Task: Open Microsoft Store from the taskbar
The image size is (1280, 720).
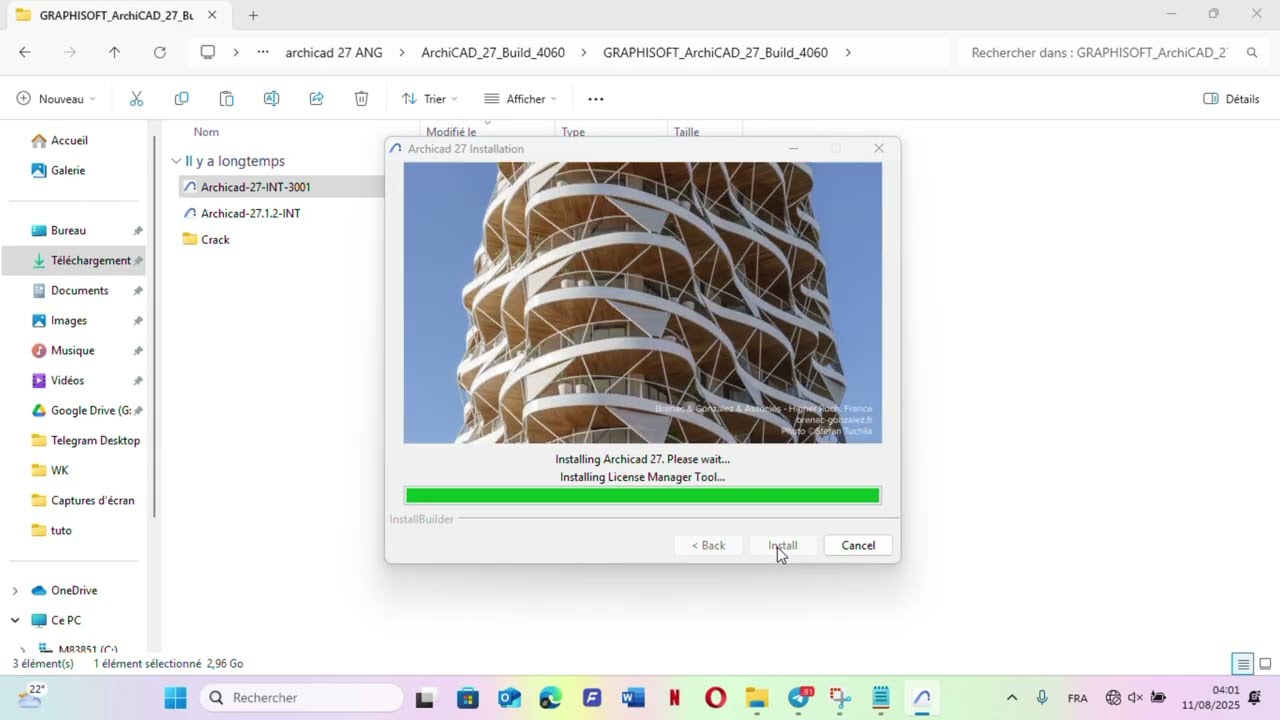Action: (467, 697)
